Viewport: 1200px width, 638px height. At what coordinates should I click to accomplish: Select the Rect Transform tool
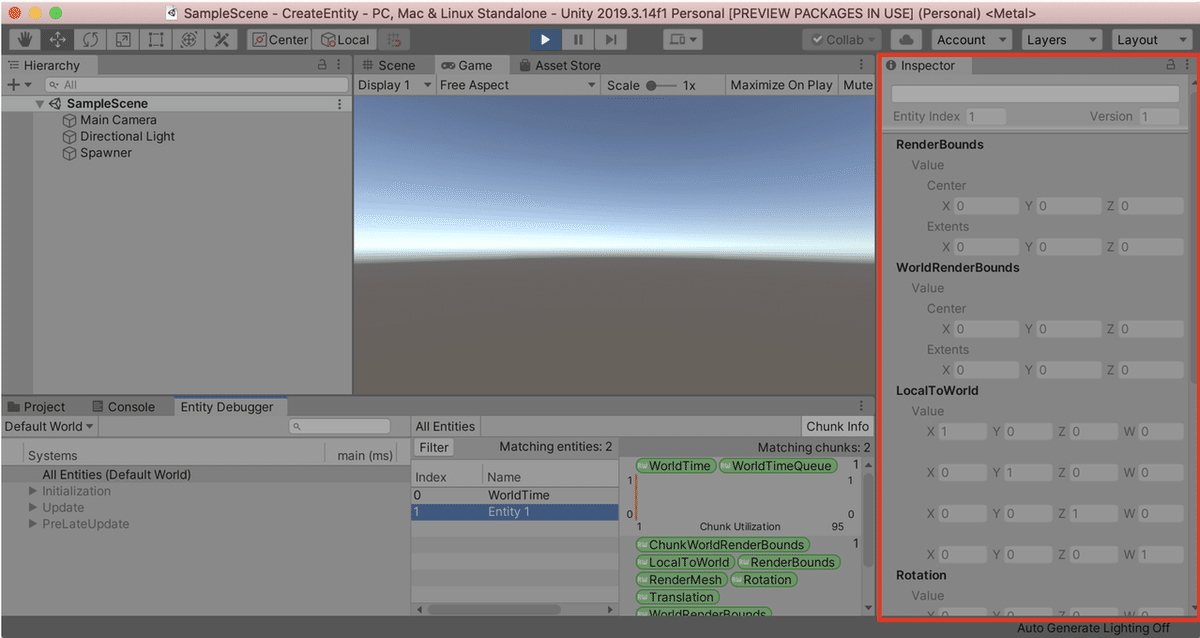pos(156,40)
